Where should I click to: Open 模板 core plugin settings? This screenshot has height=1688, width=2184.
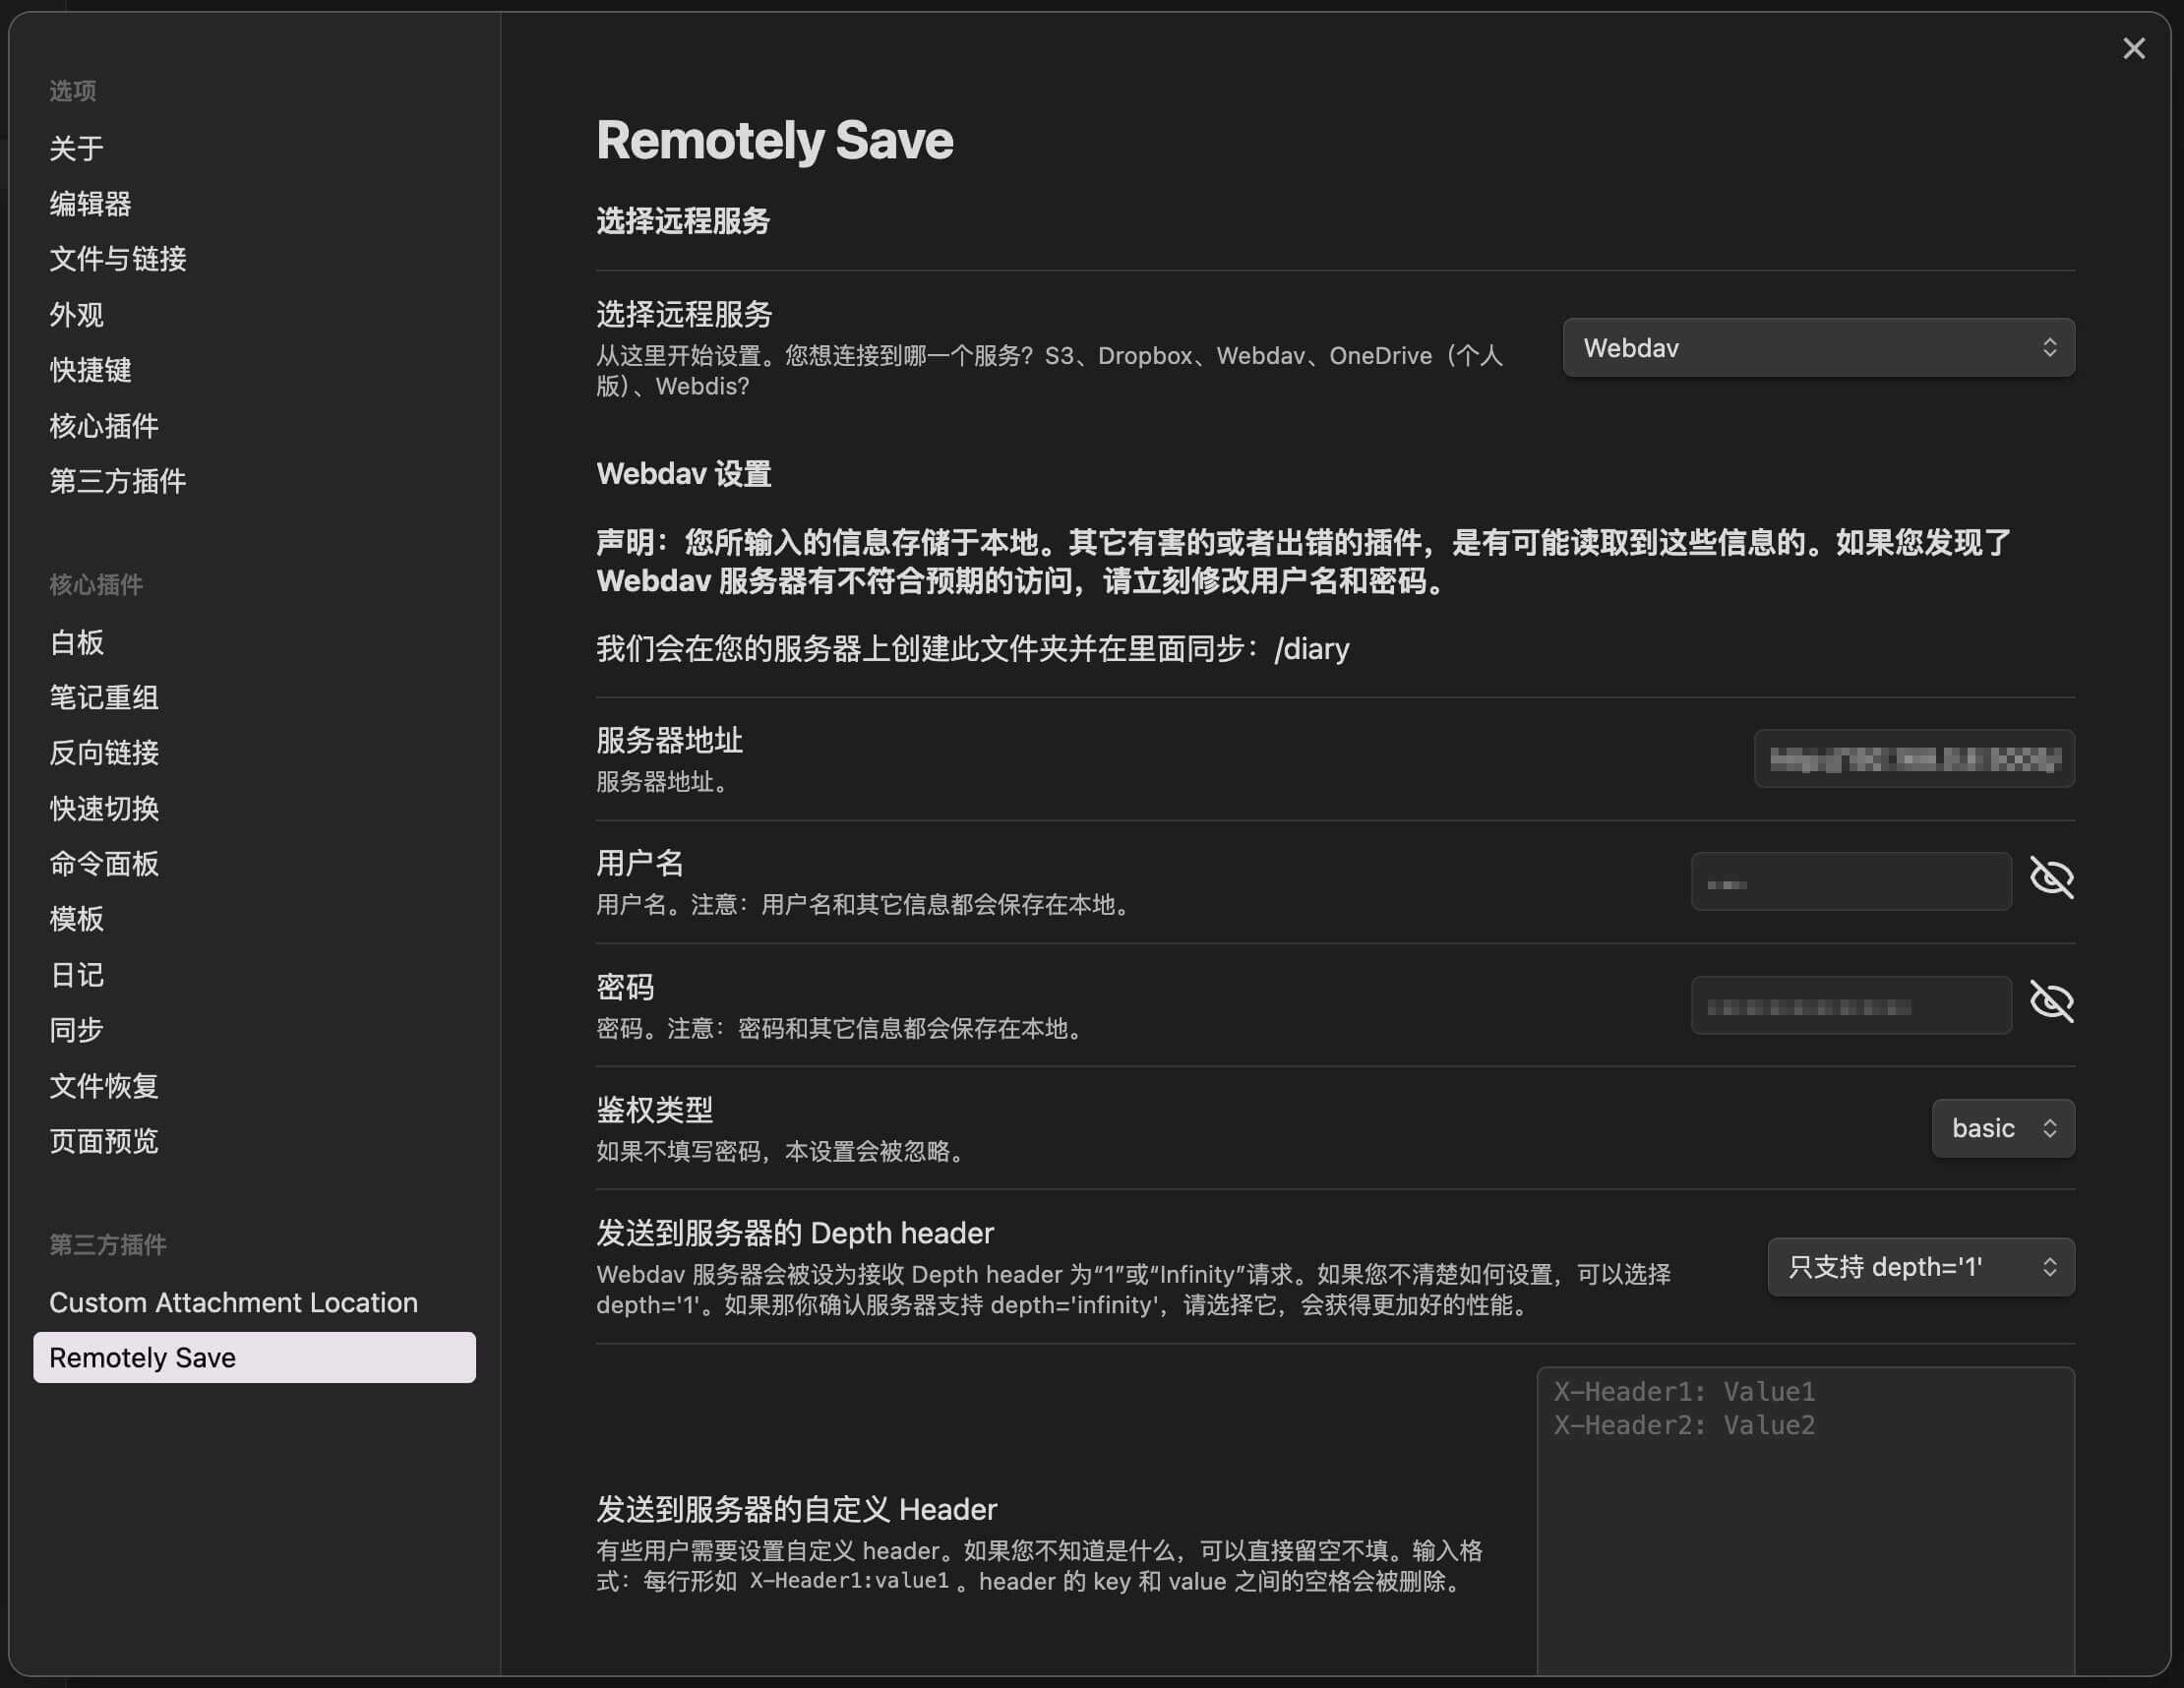[x=77, y=919]
